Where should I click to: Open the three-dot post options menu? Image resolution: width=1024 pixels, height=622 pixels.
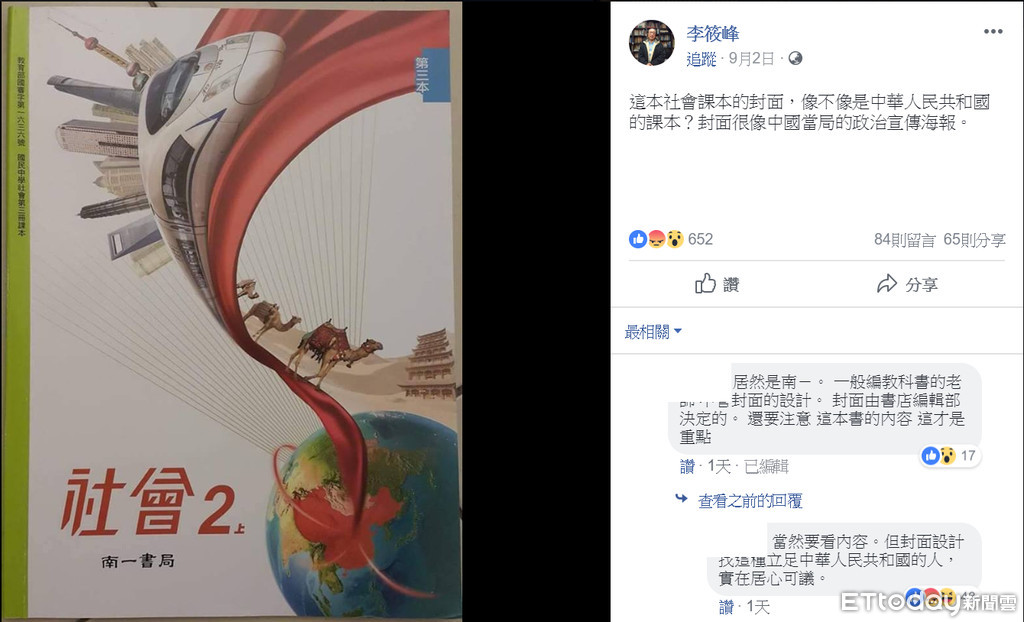[x=993, y=31]
